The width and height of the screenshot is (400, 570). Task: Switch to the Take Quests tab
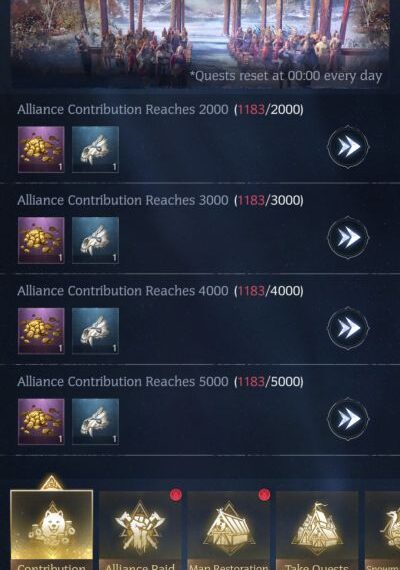(317, 530)
